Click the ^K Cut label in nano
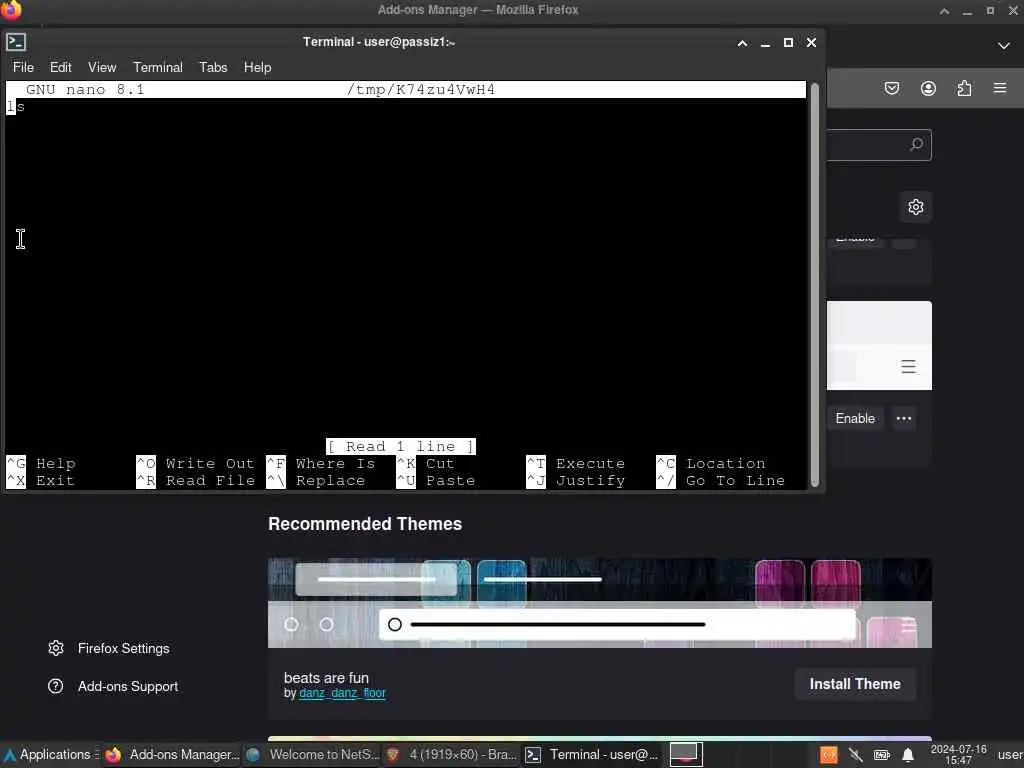The width and height of the screenshot is (1024, 768). [x=425, y=464]
